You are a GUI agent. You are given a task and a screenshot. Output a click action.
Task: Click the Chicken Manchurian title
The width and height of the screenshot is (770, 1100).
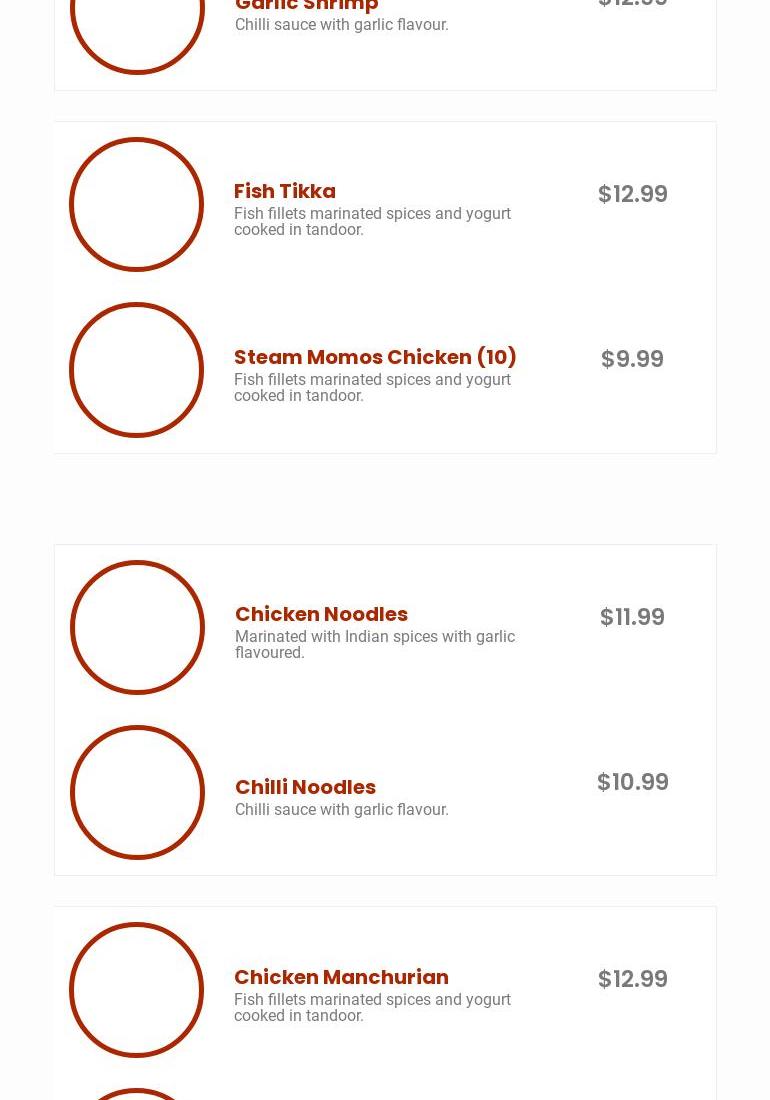click(341, 977)
